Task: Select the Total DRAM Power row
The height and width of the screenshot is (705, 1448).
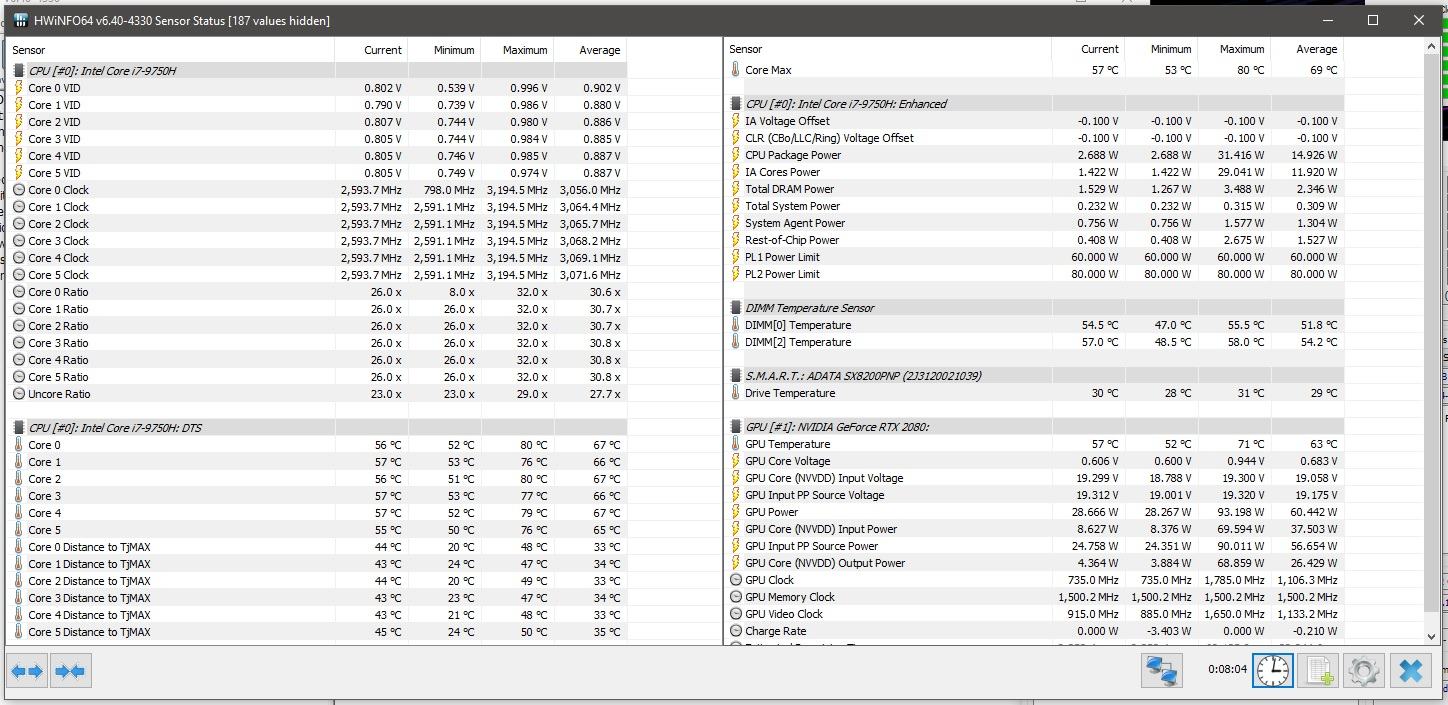Action: 1034,189
